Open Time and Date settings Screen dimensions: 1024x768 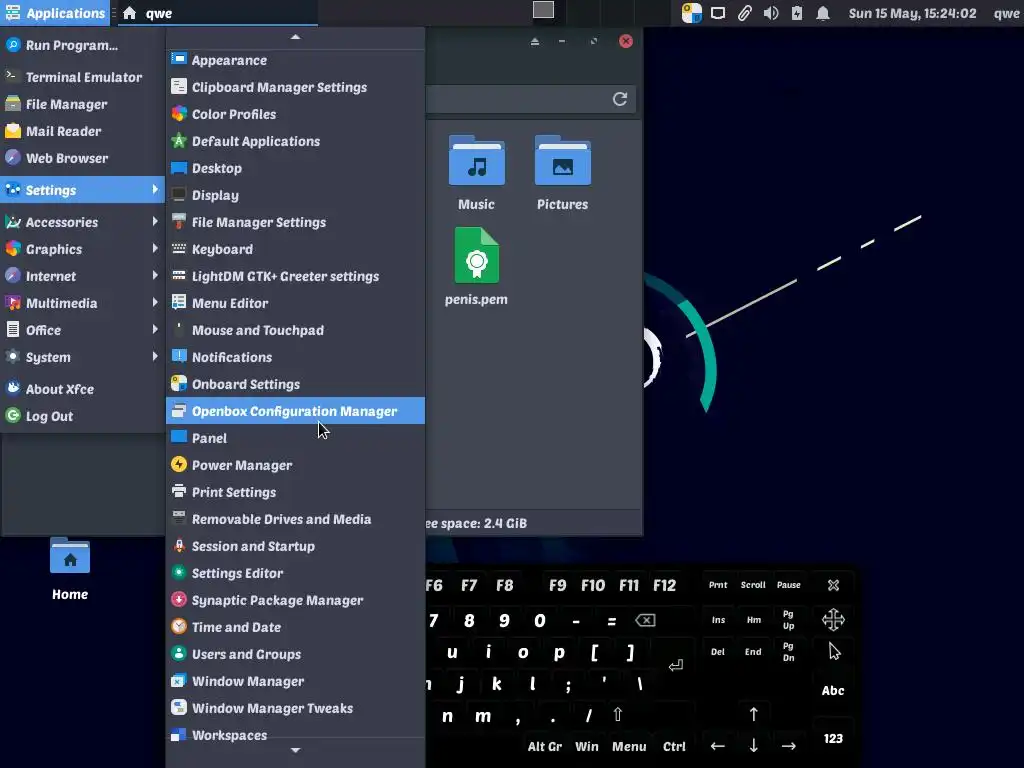click(295, 627)
